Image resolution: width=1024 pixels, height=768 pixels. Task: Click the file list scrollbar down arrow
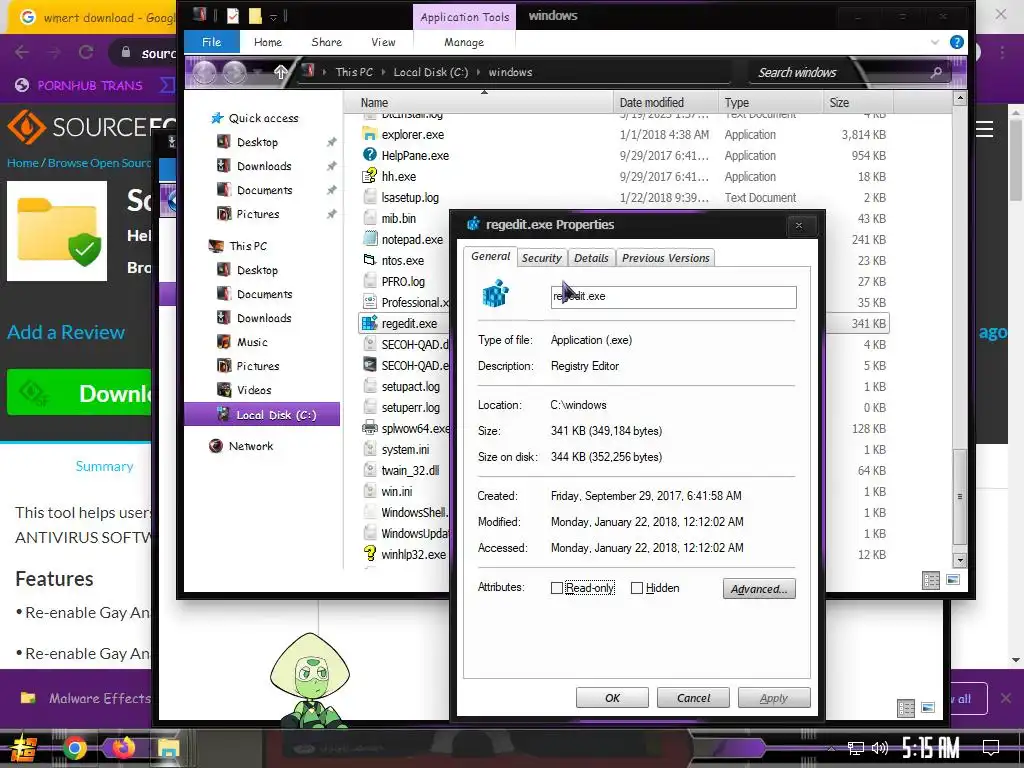tap(959, 560)
